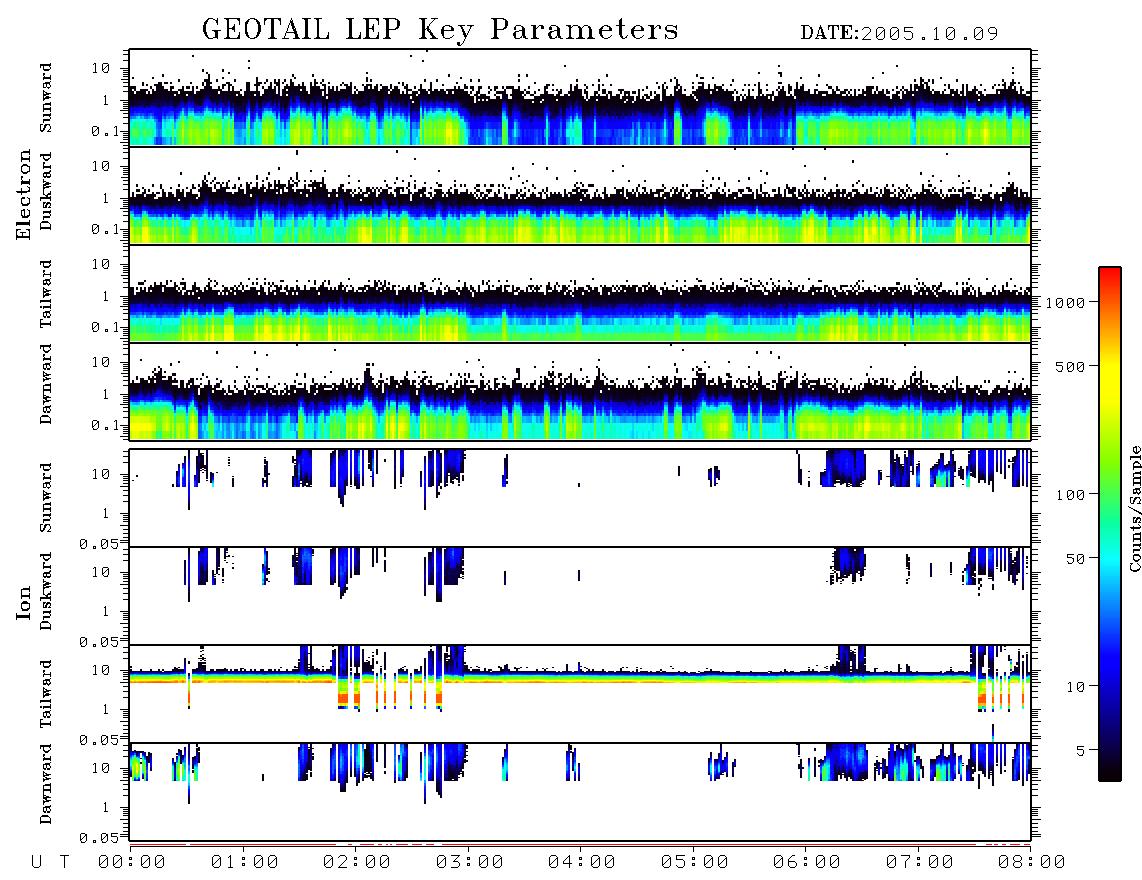The image size is (1142, 880).
Task: Click the Electron Duskward spectrogram panel
Action: tap(580, 196)
